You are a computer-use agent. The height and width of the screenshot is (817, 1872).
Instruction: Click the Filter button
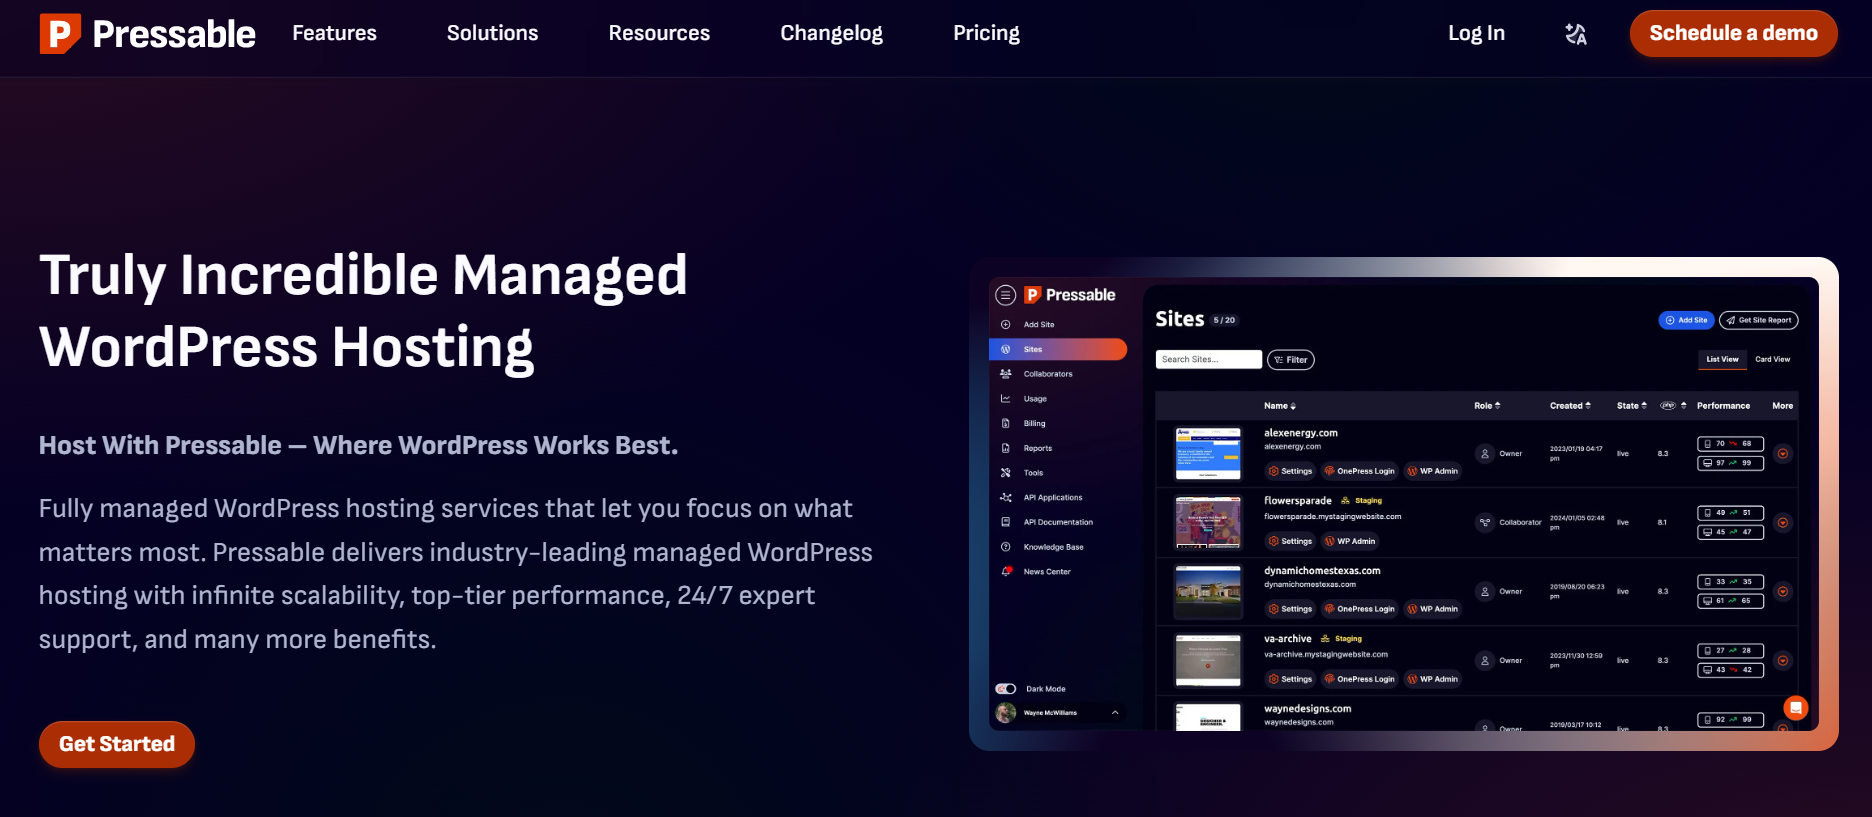coord(1291,360)
